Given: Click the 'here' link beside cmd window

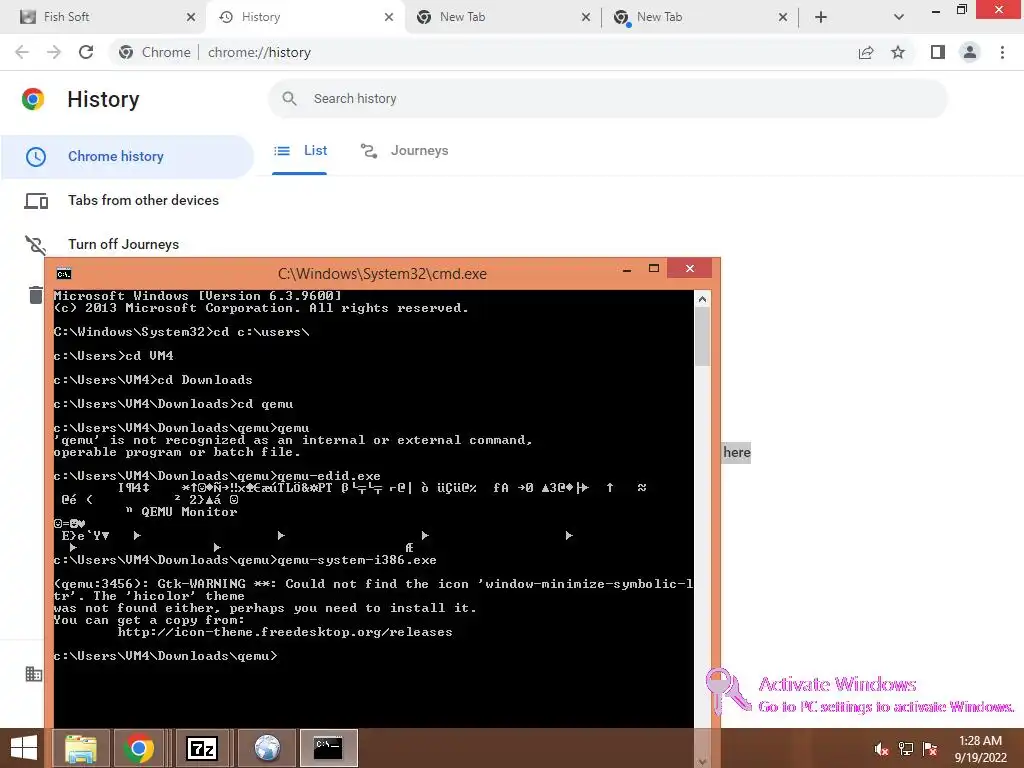Looking at the screenshot, I should (x=737, y=453).
